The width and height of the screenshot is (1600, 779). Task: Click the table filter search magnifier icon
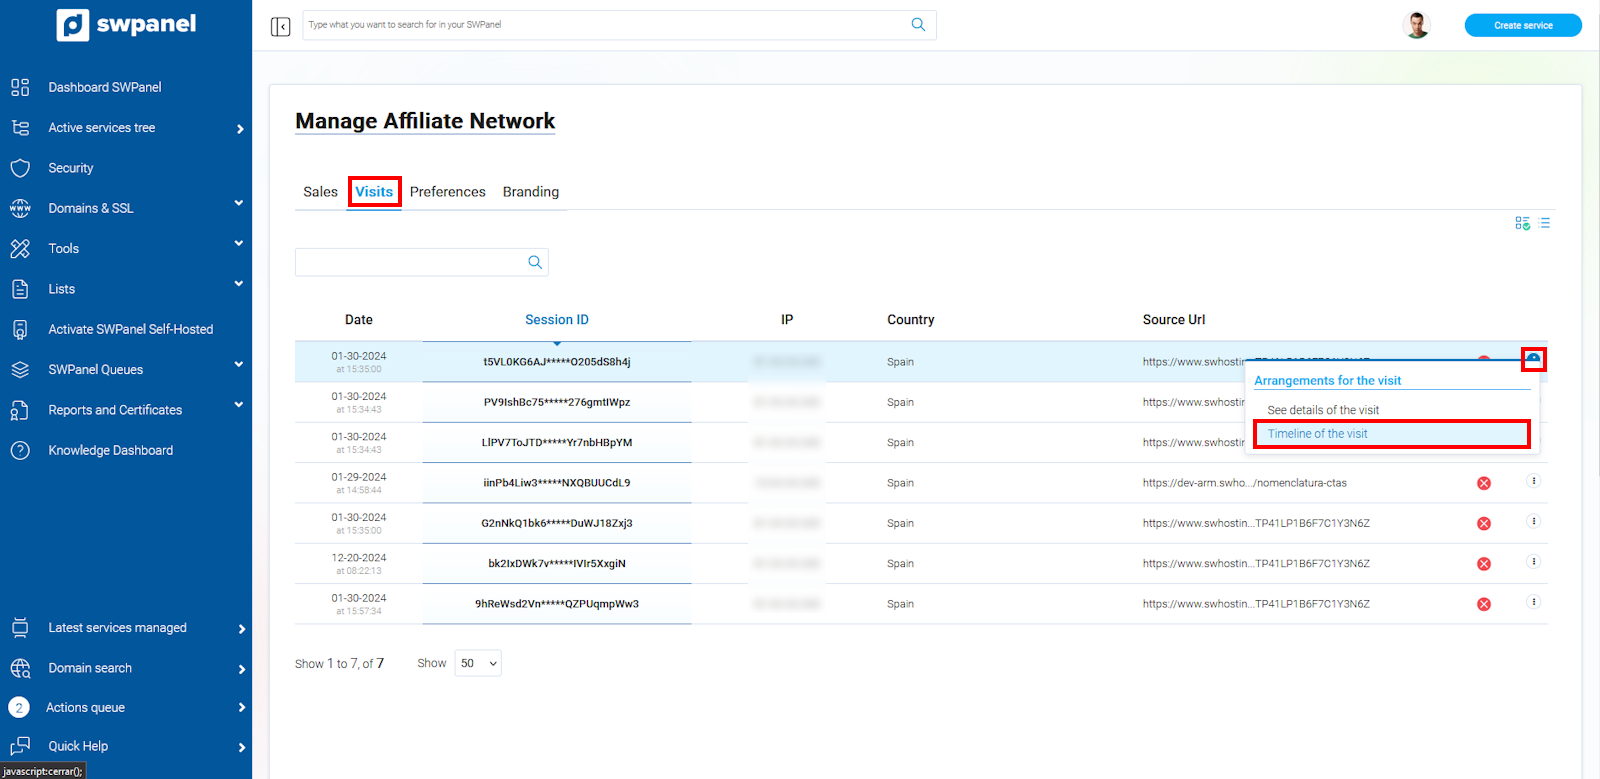tap(535, 262)
